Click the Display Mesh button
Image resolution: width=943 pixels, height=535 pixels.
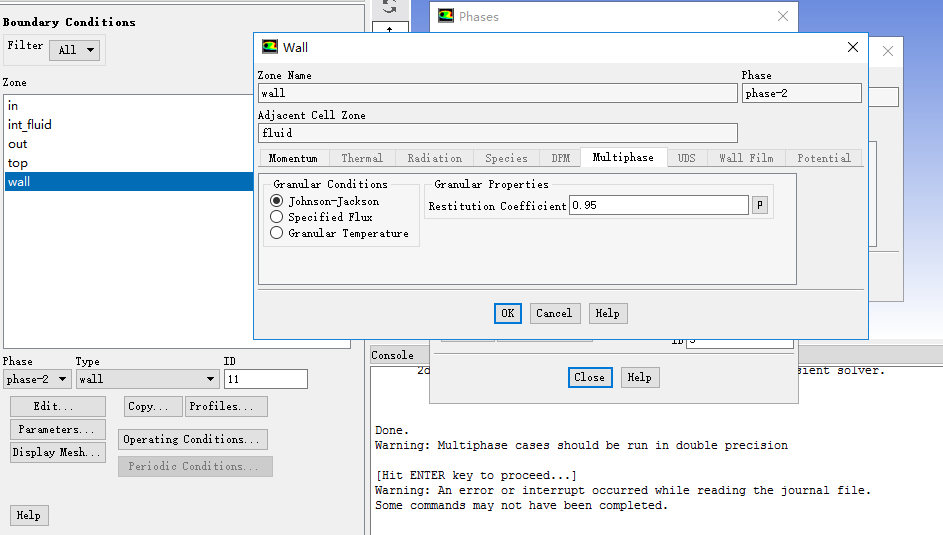57,452
